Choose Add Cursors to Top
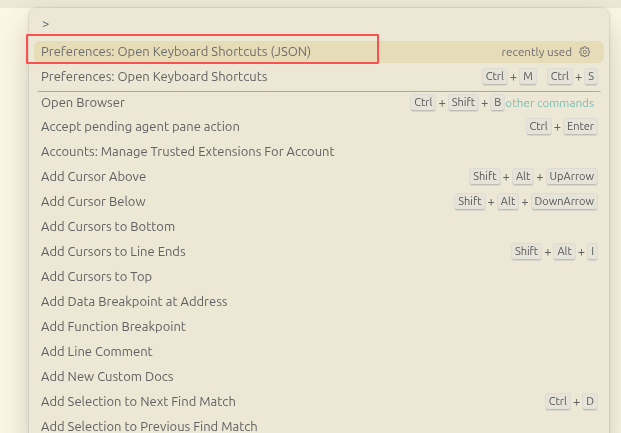 319,276
